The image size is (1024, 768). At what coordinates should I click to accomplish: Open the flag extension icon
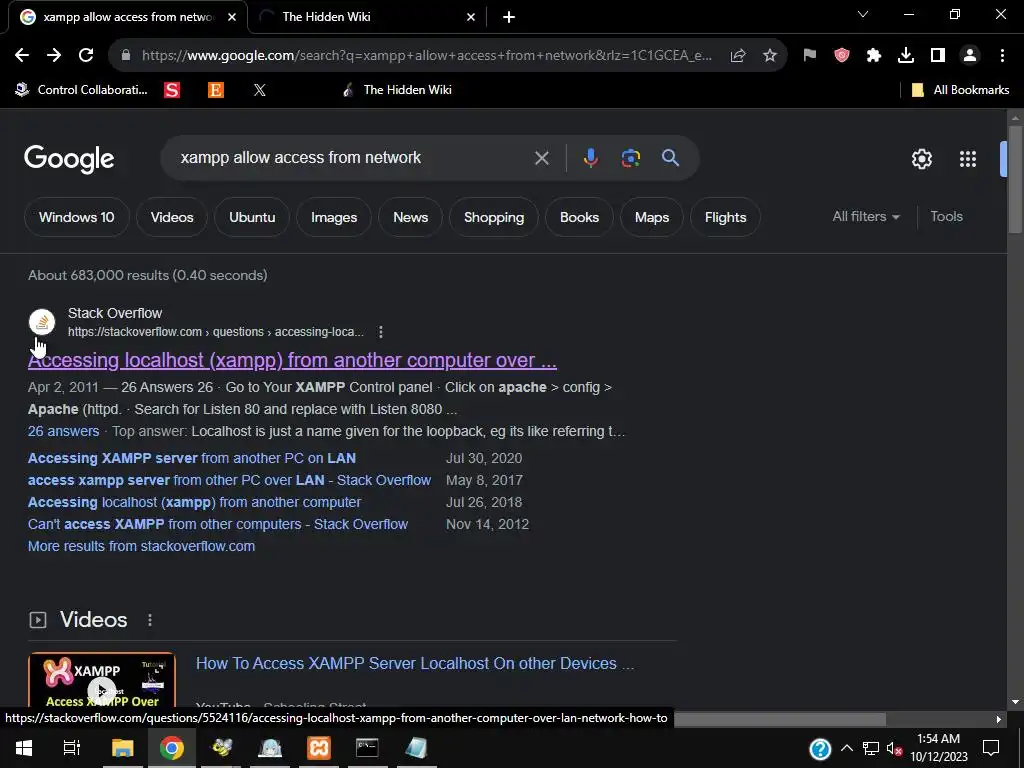click(x=810, y=56)
